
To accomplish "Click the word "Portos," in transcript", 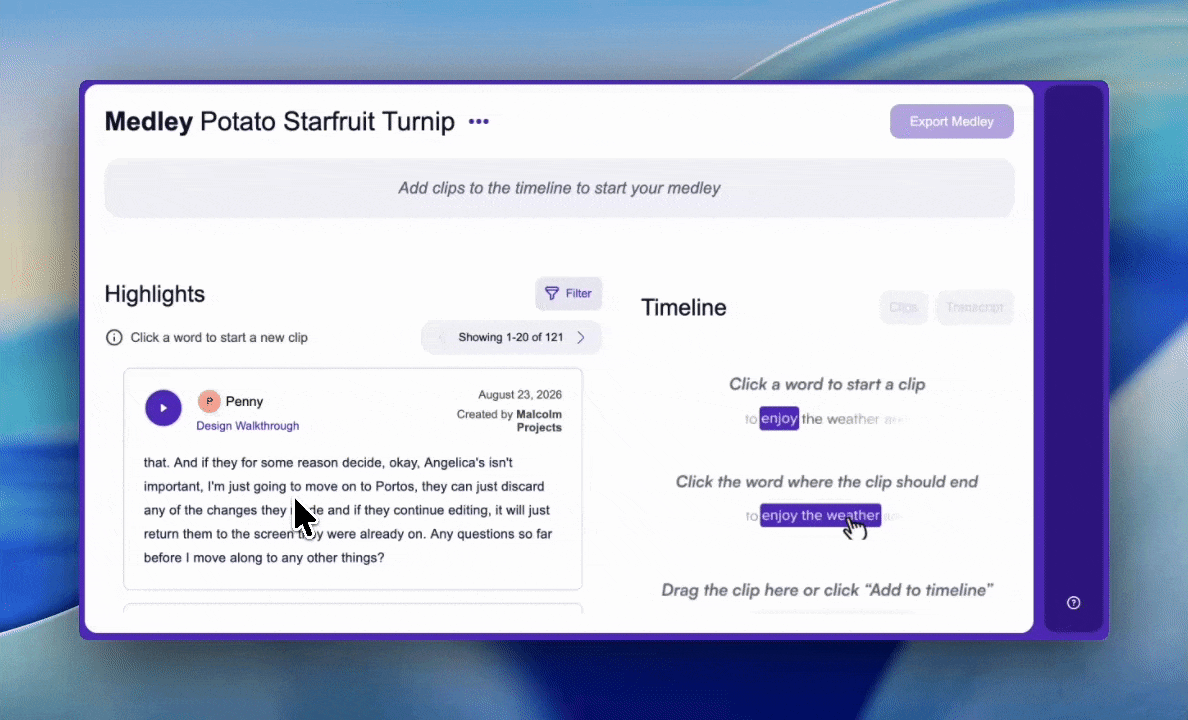I will click(397, 486).
